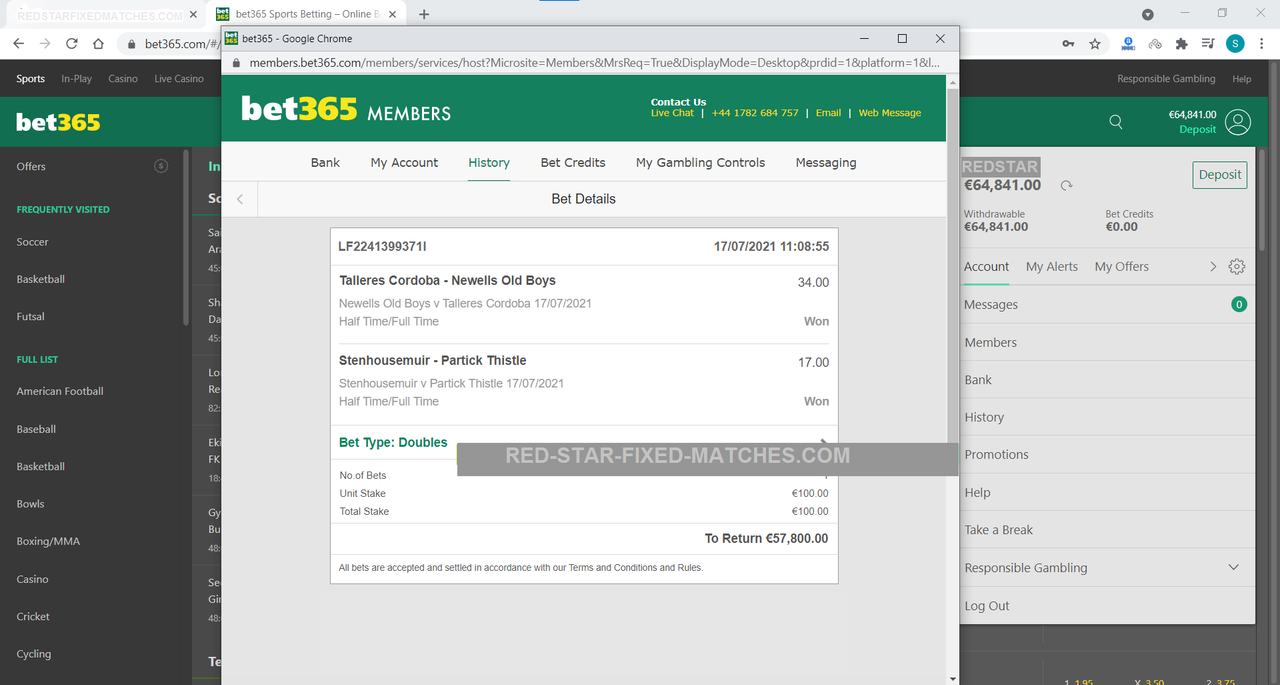
Task: Switch to My Alerts tab
Action: pyautogui.click(x=1052, y=267)
